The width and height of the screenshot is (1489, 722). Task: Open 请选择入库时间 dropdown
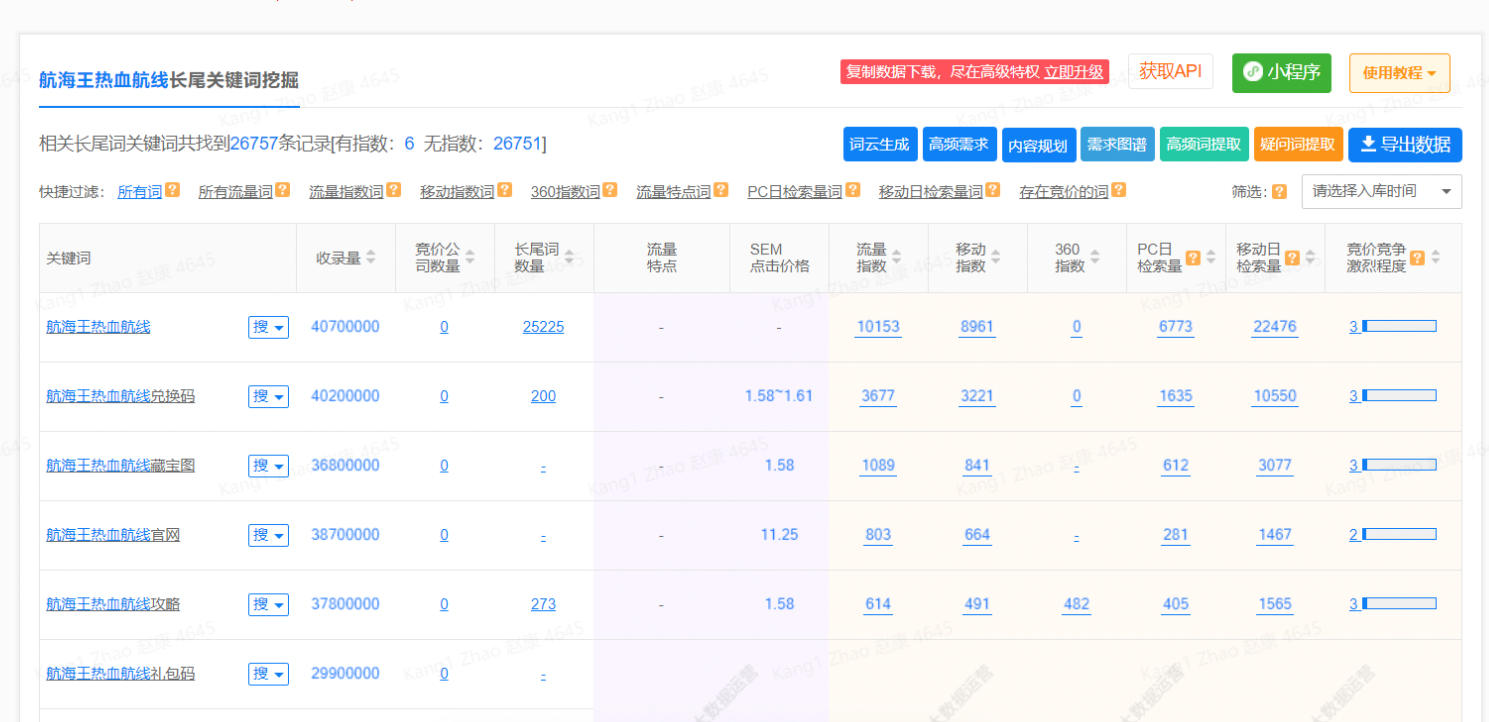pyautogui.click(x=1381, y=191)
